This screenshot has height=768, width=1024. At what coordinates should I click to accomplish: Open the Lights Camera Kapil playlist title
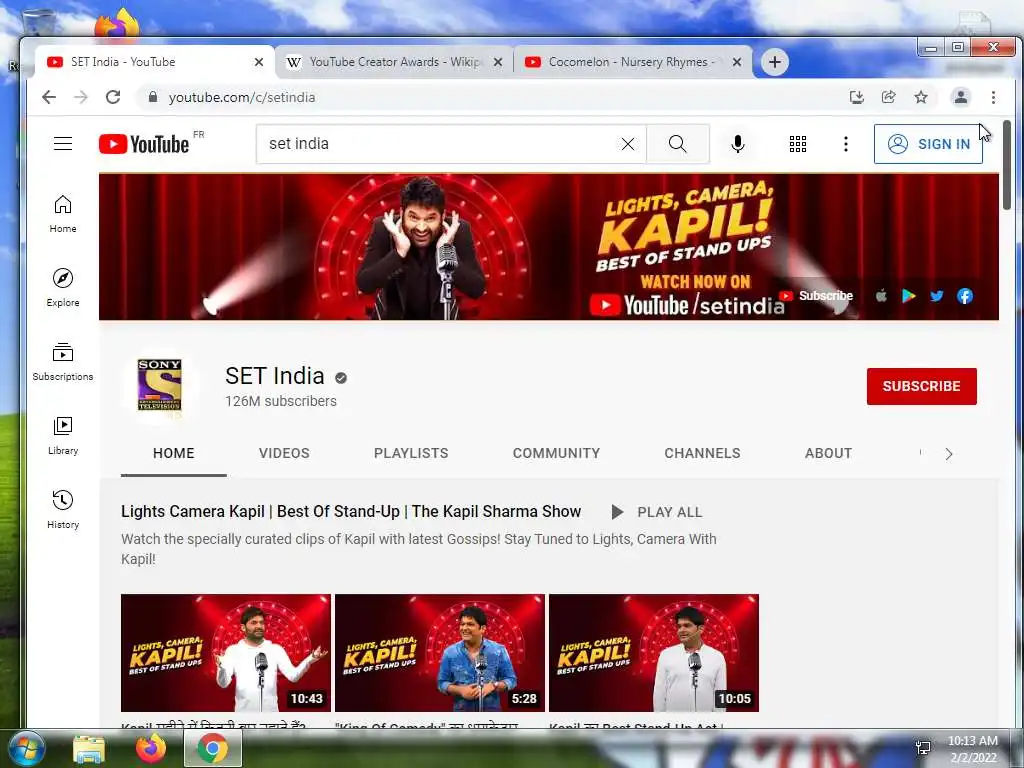click(x=351, y=511)
